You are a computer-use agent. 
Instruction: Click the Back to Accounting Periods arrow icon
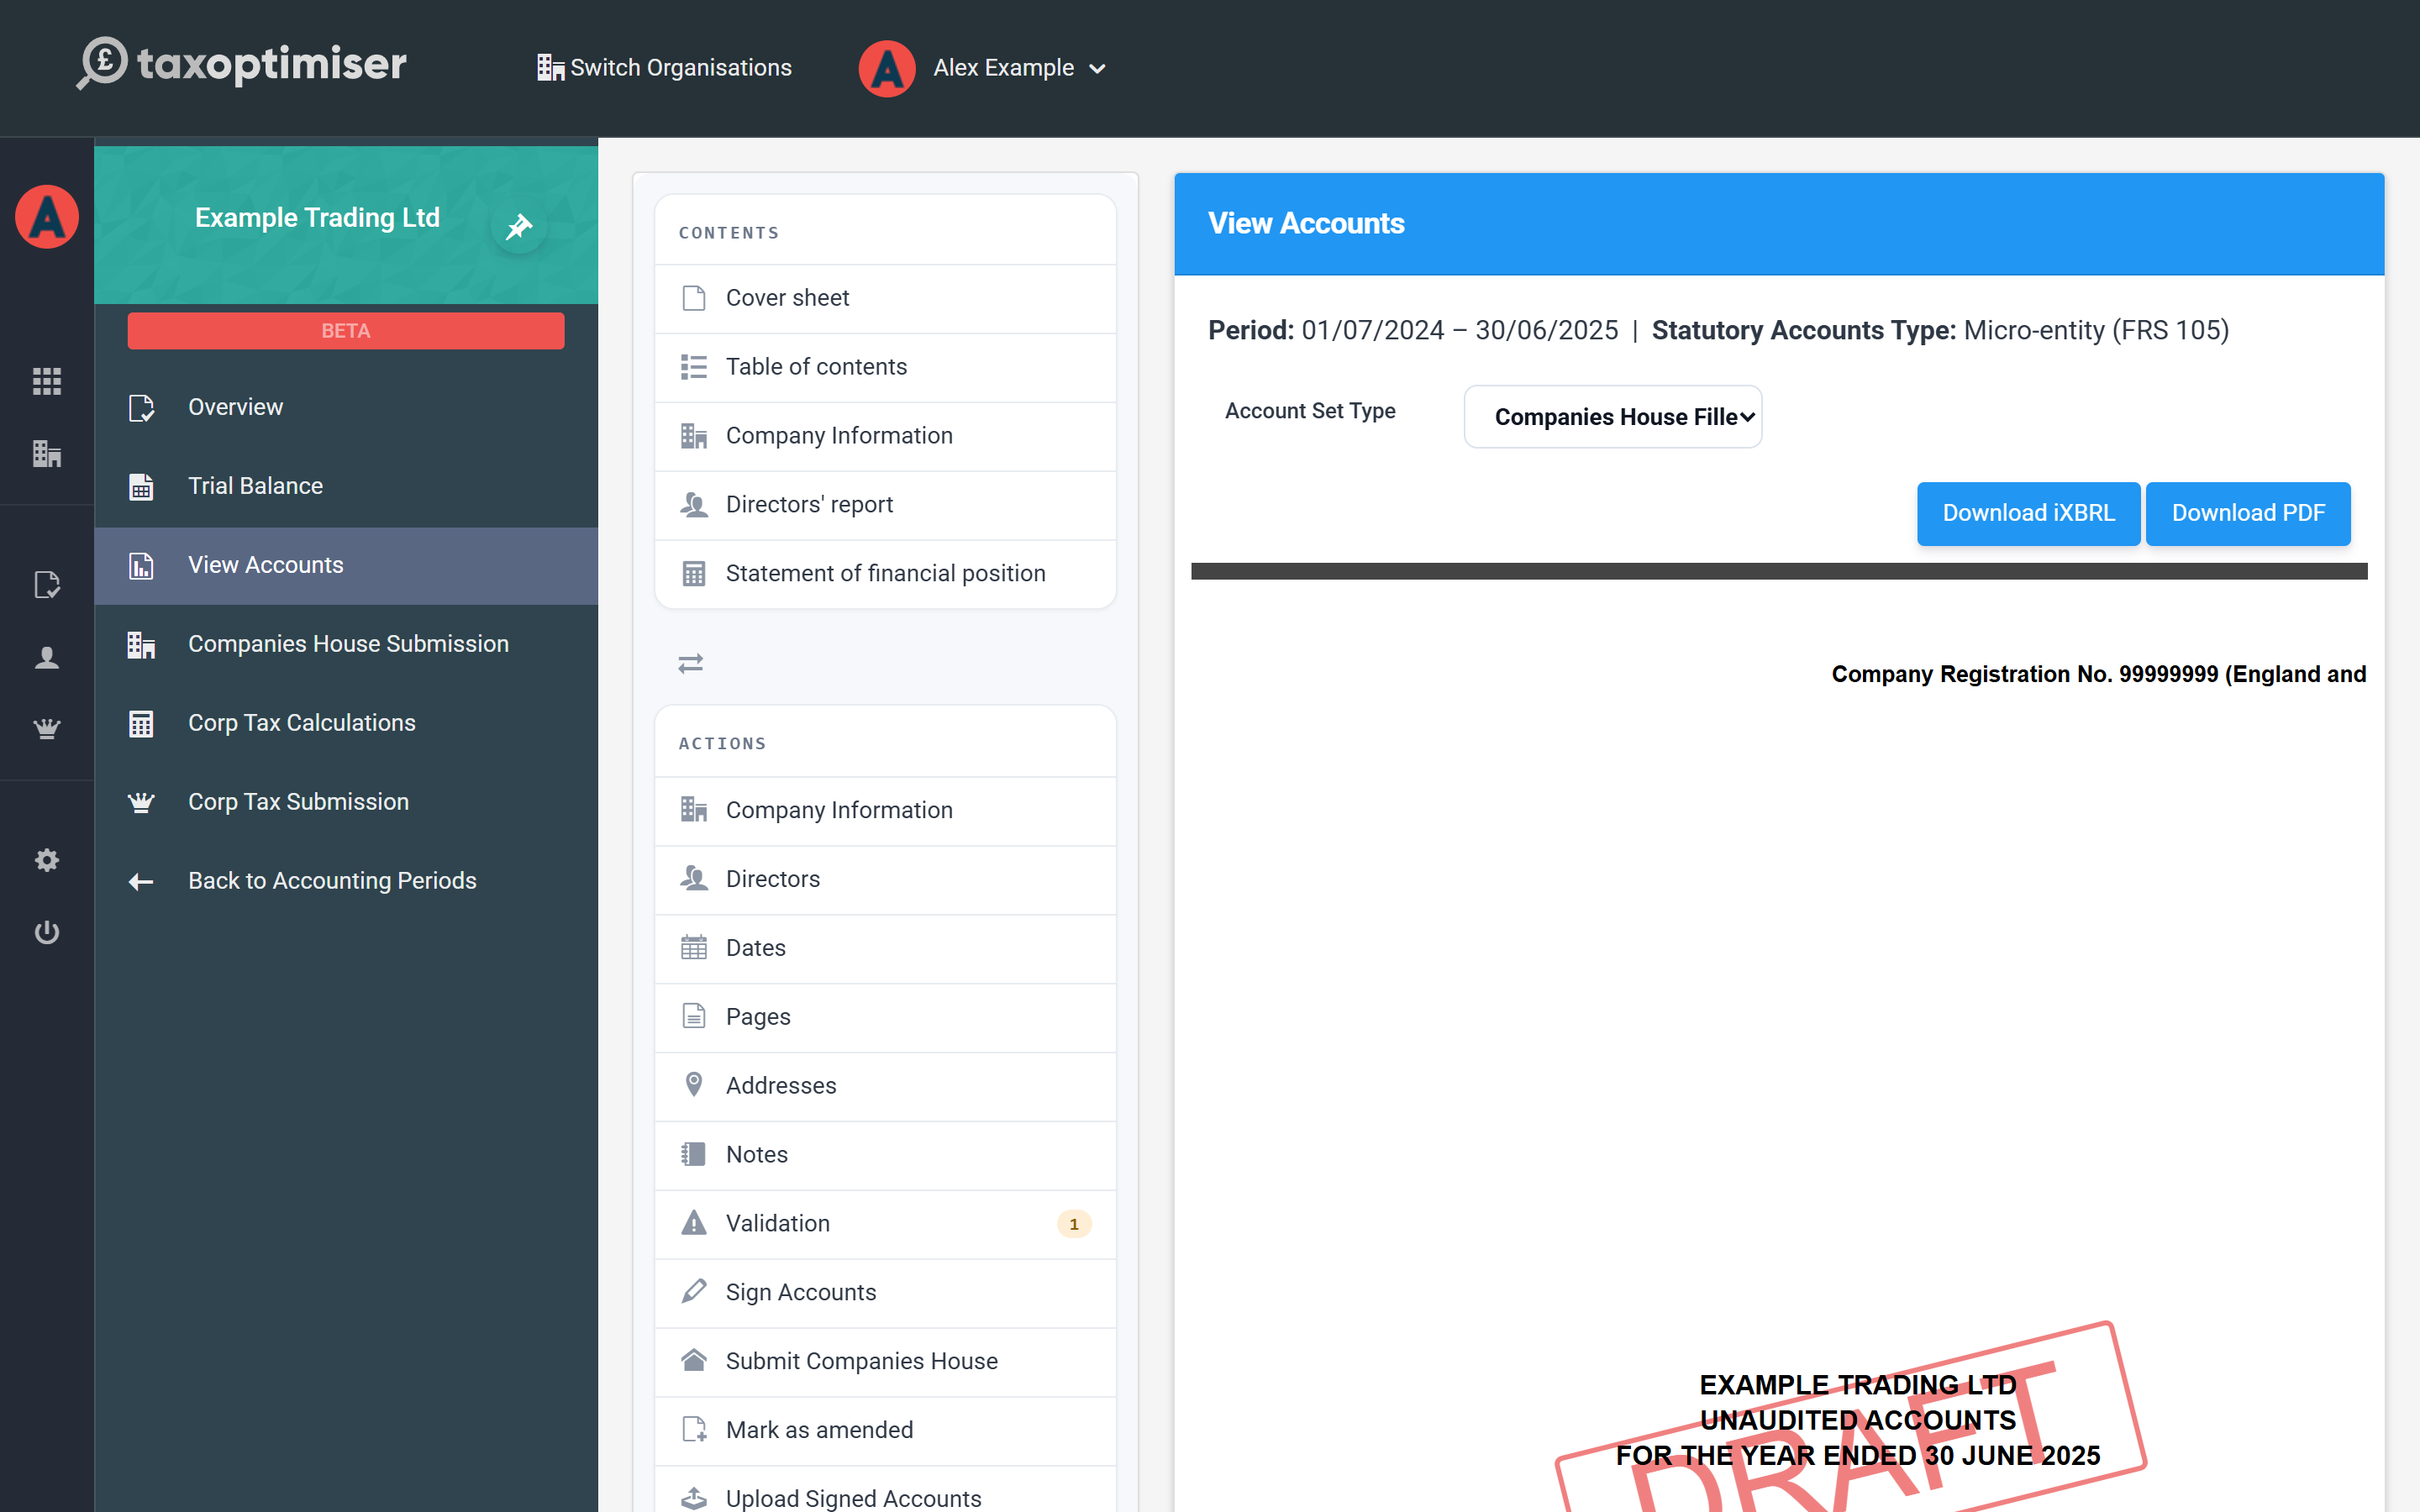pos(141,881)
